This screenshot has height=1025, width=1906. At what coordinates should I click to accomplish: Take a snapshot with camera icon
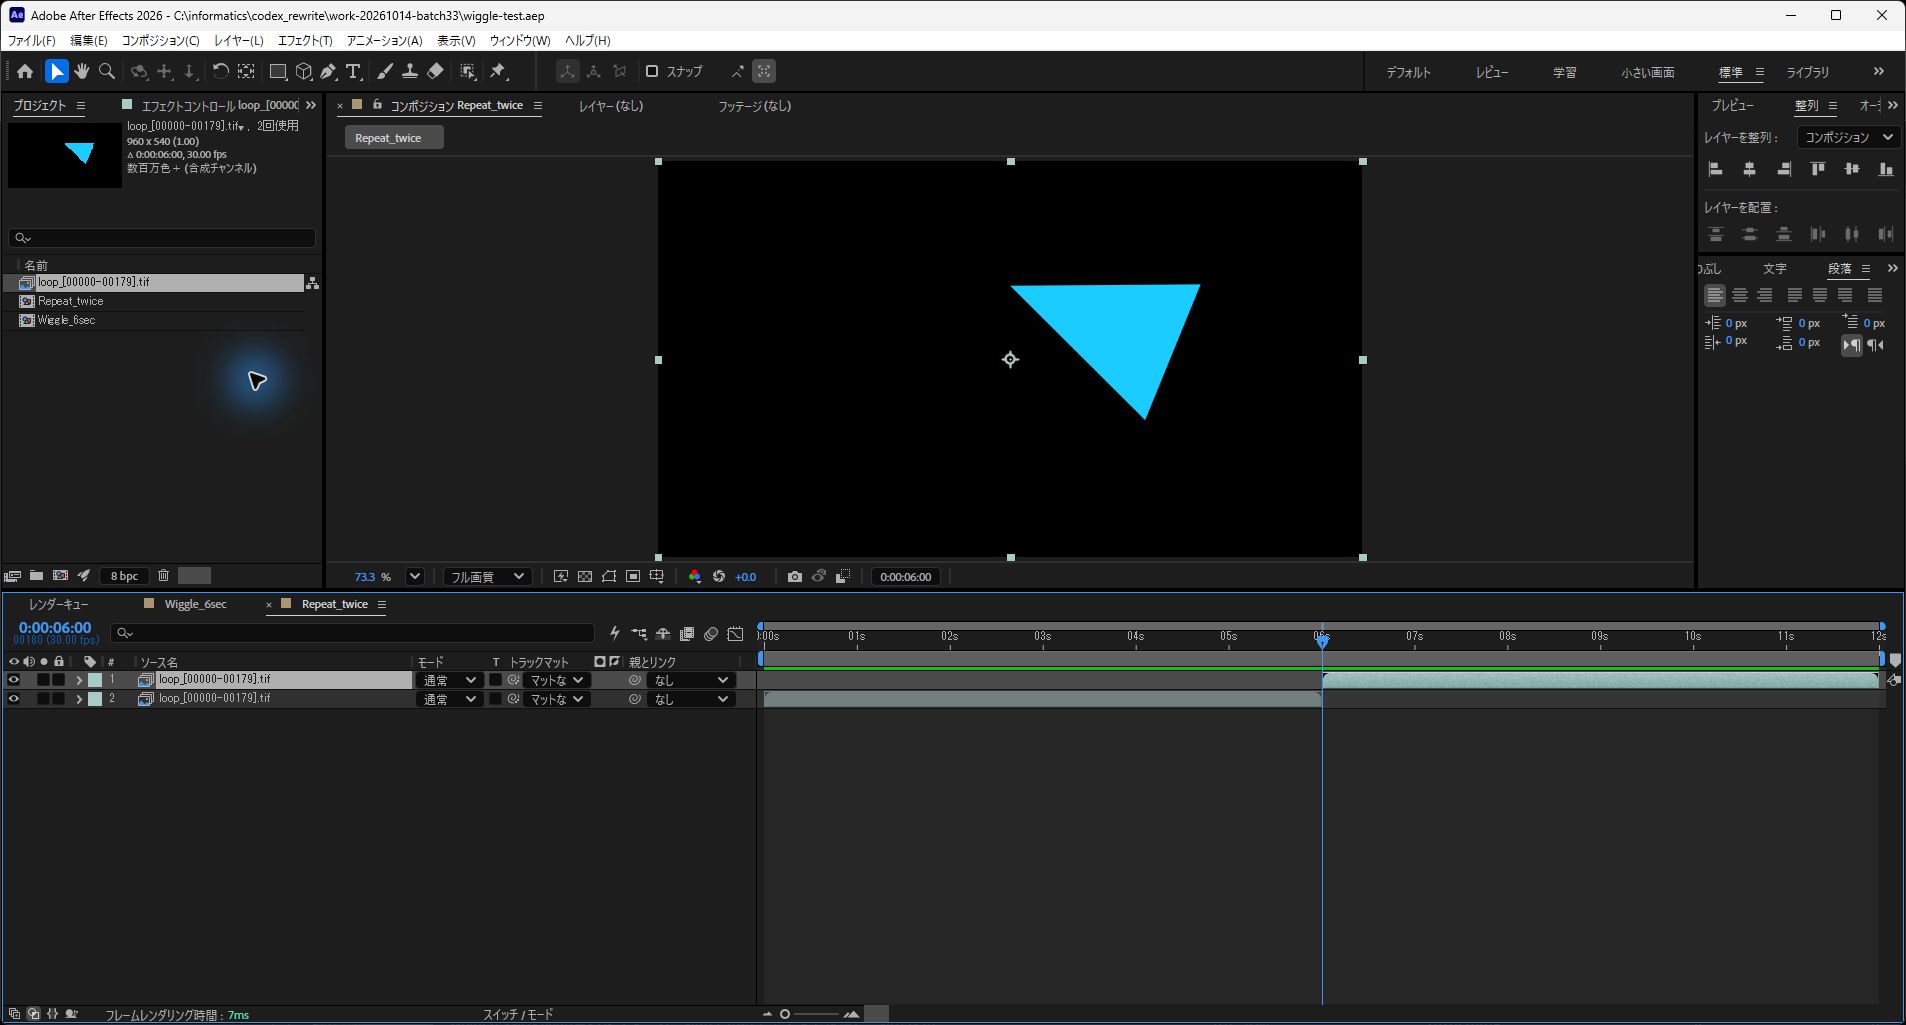tap(794, 576)
